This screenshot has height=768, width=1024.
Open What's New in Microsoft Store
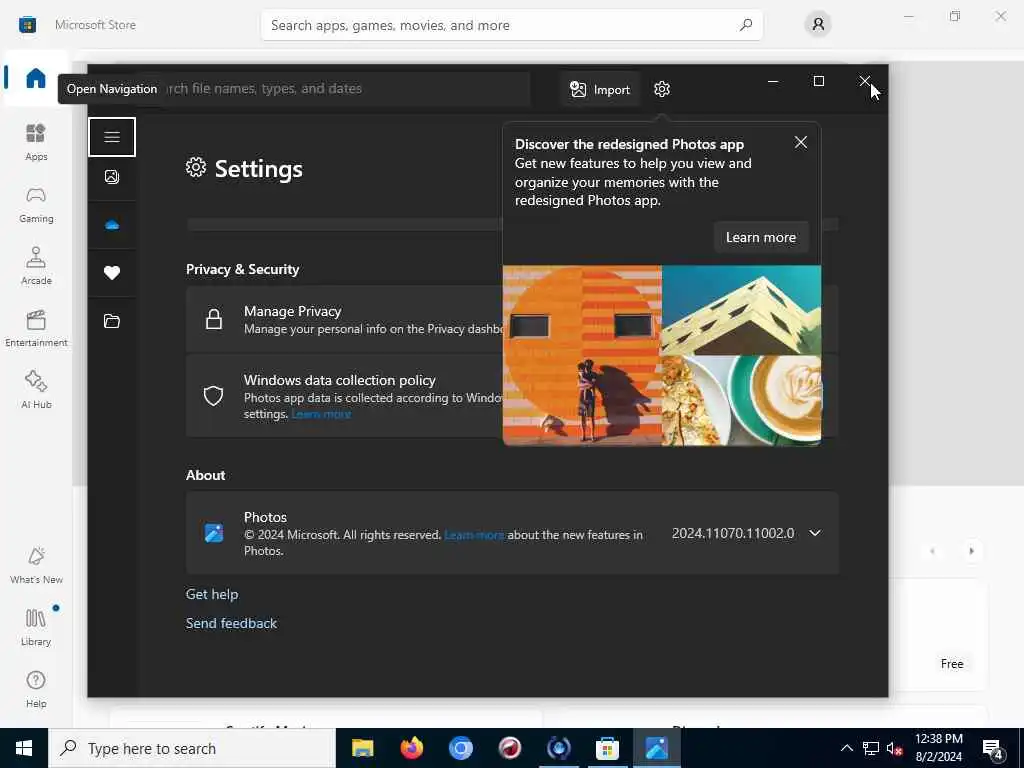(x=36, y=565)
